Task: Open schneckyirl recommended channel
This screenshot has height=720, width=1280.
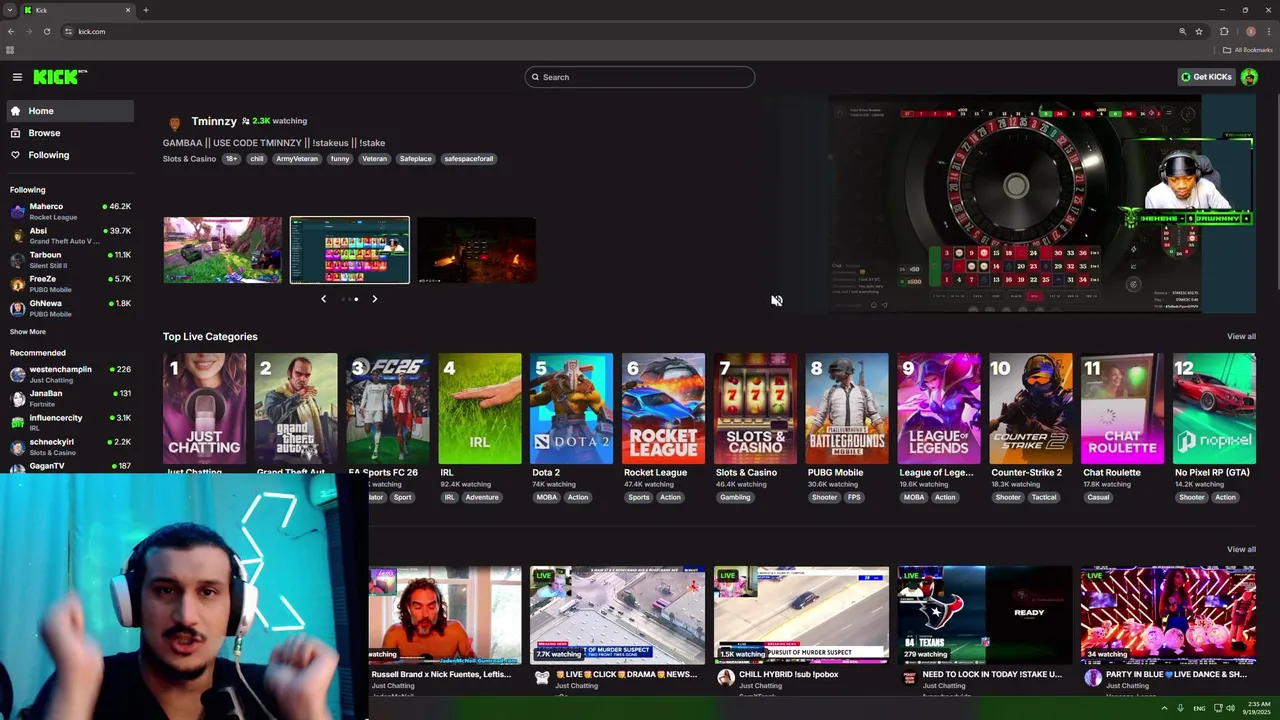Action: [70, 446]
